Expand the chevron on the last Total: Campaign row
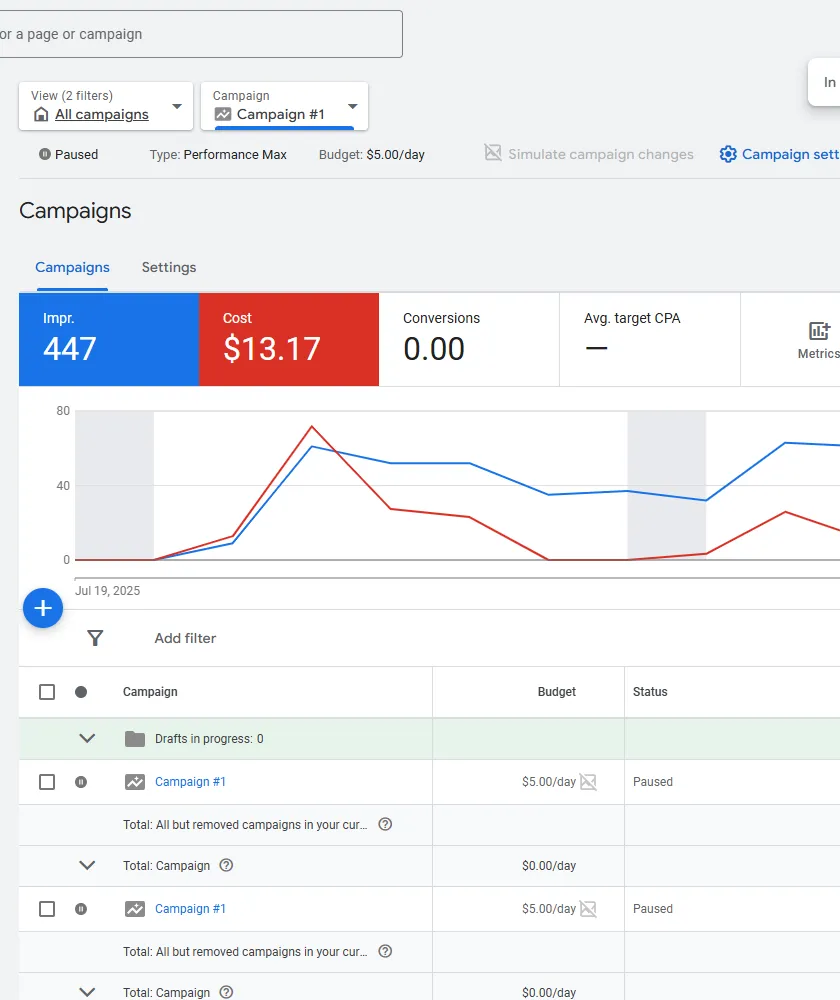This screenshot has width=840, height=1000. point(87,992)
